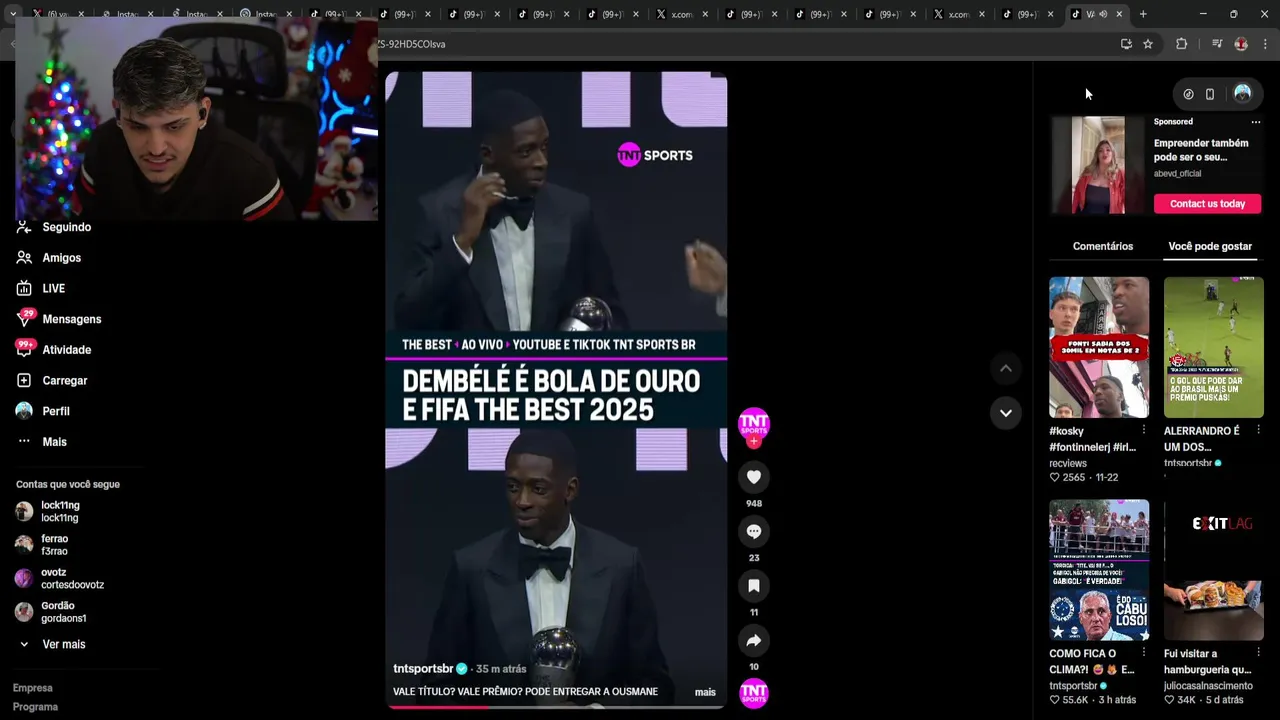This screenshot has width=1280, height=720.
Task: Click 'Empreender também pode ser o seu...' ad title
Action: (1201, 150)
